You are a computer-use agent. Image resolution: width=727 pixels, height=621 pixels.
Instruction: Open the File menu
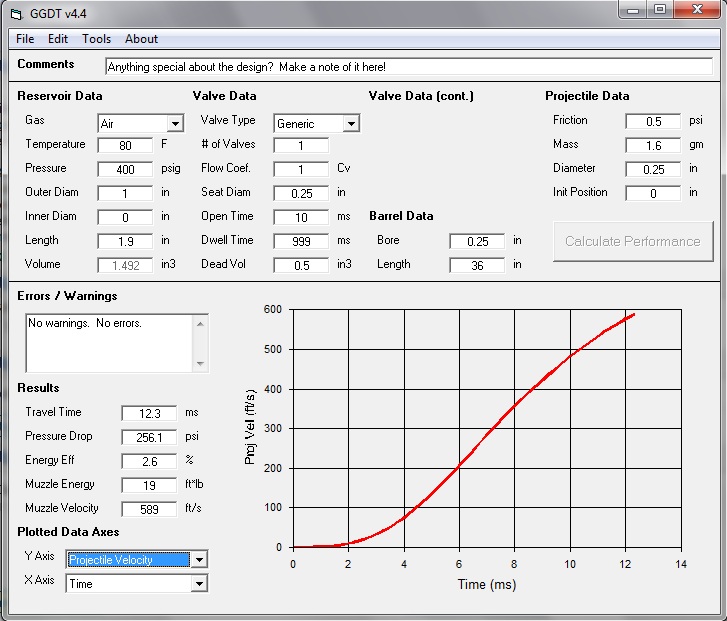point(25,39)
